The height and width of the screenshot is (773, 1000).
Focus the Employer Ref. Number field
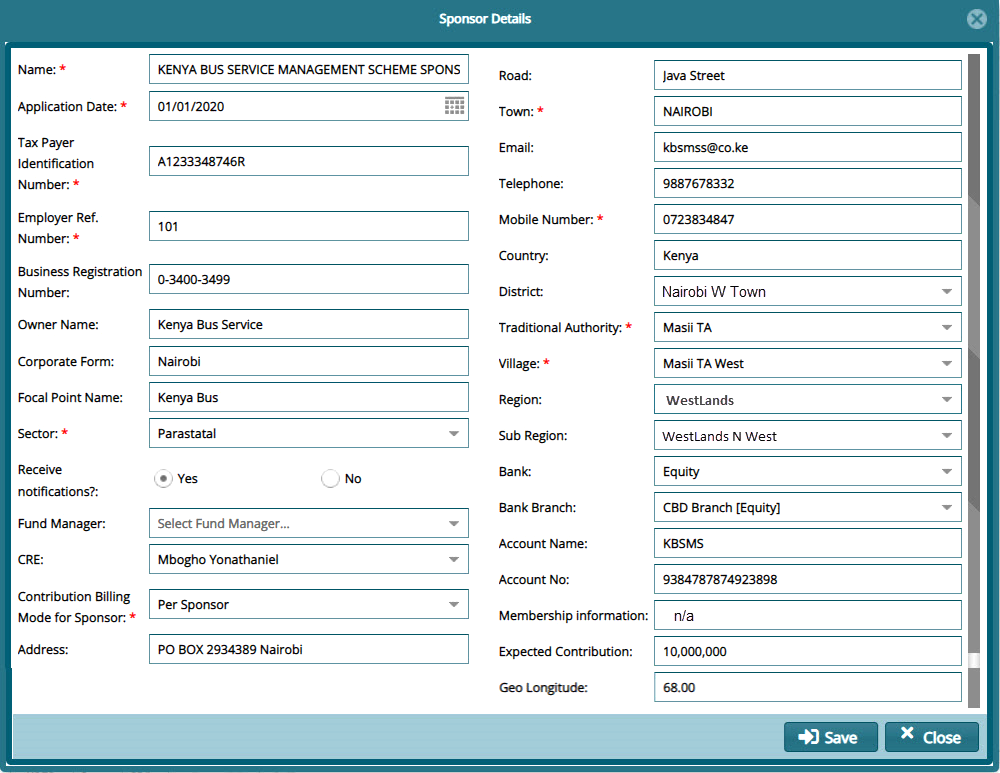point(309,226)
